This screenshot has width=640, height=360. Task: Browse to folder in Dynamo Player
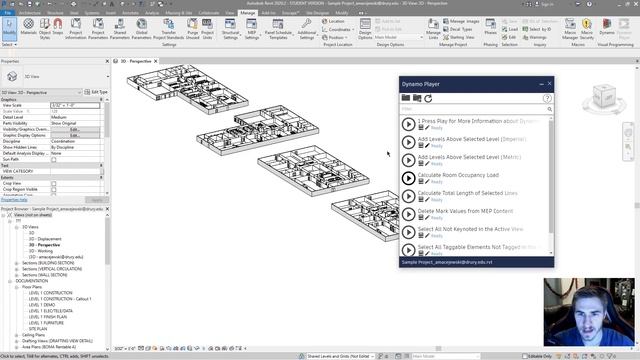click(x=406, y=98)
